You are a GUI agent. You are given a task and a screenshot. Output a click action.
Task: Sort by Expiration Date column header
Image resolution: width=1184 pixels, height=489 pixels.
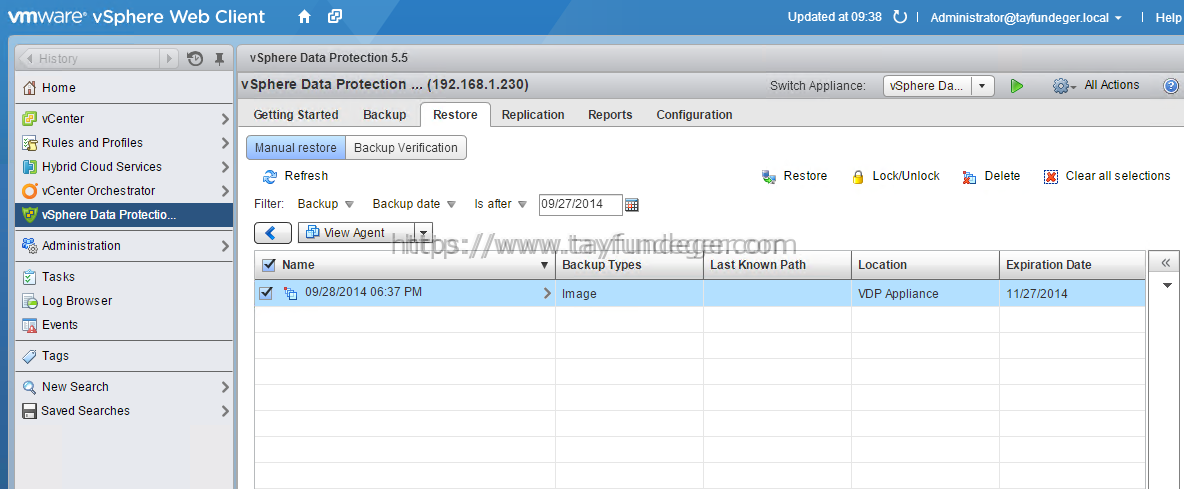click(1072, 265)
